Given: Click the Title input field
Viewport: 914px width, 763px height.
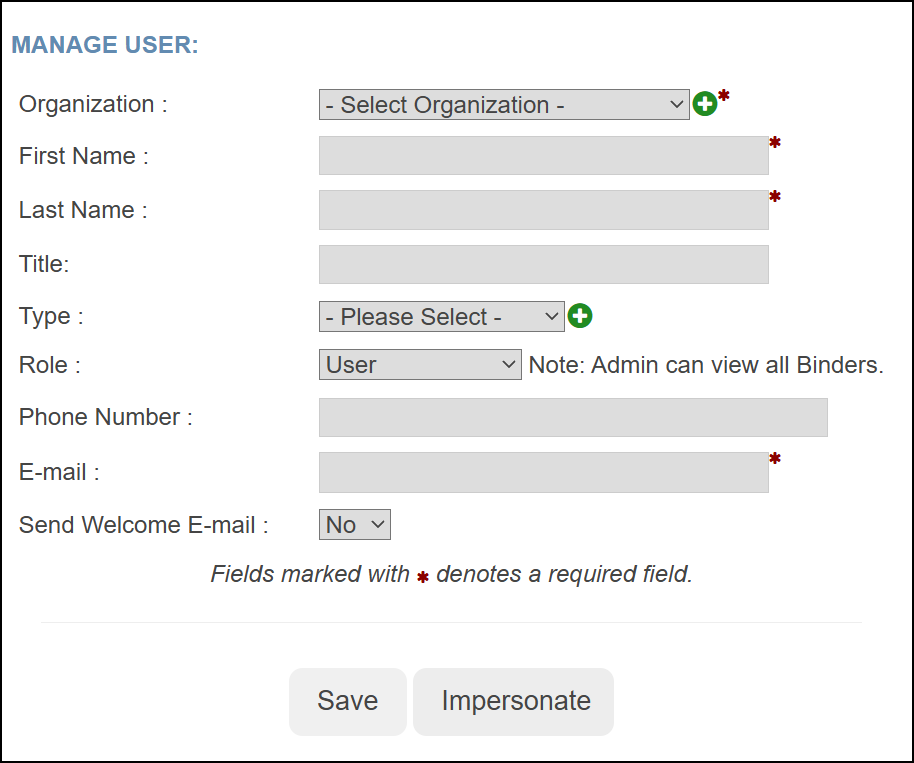Looking at the screenshot, I should (x=543, y=265).
